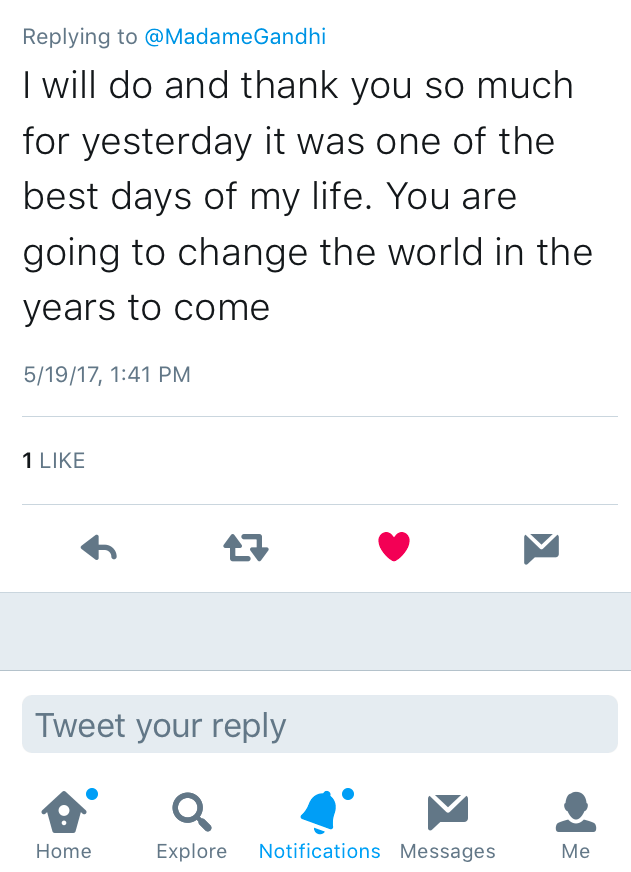The height and width of the screenshot is (872, 631).
Task: Go to the Messages tab label
Action: 447,852
